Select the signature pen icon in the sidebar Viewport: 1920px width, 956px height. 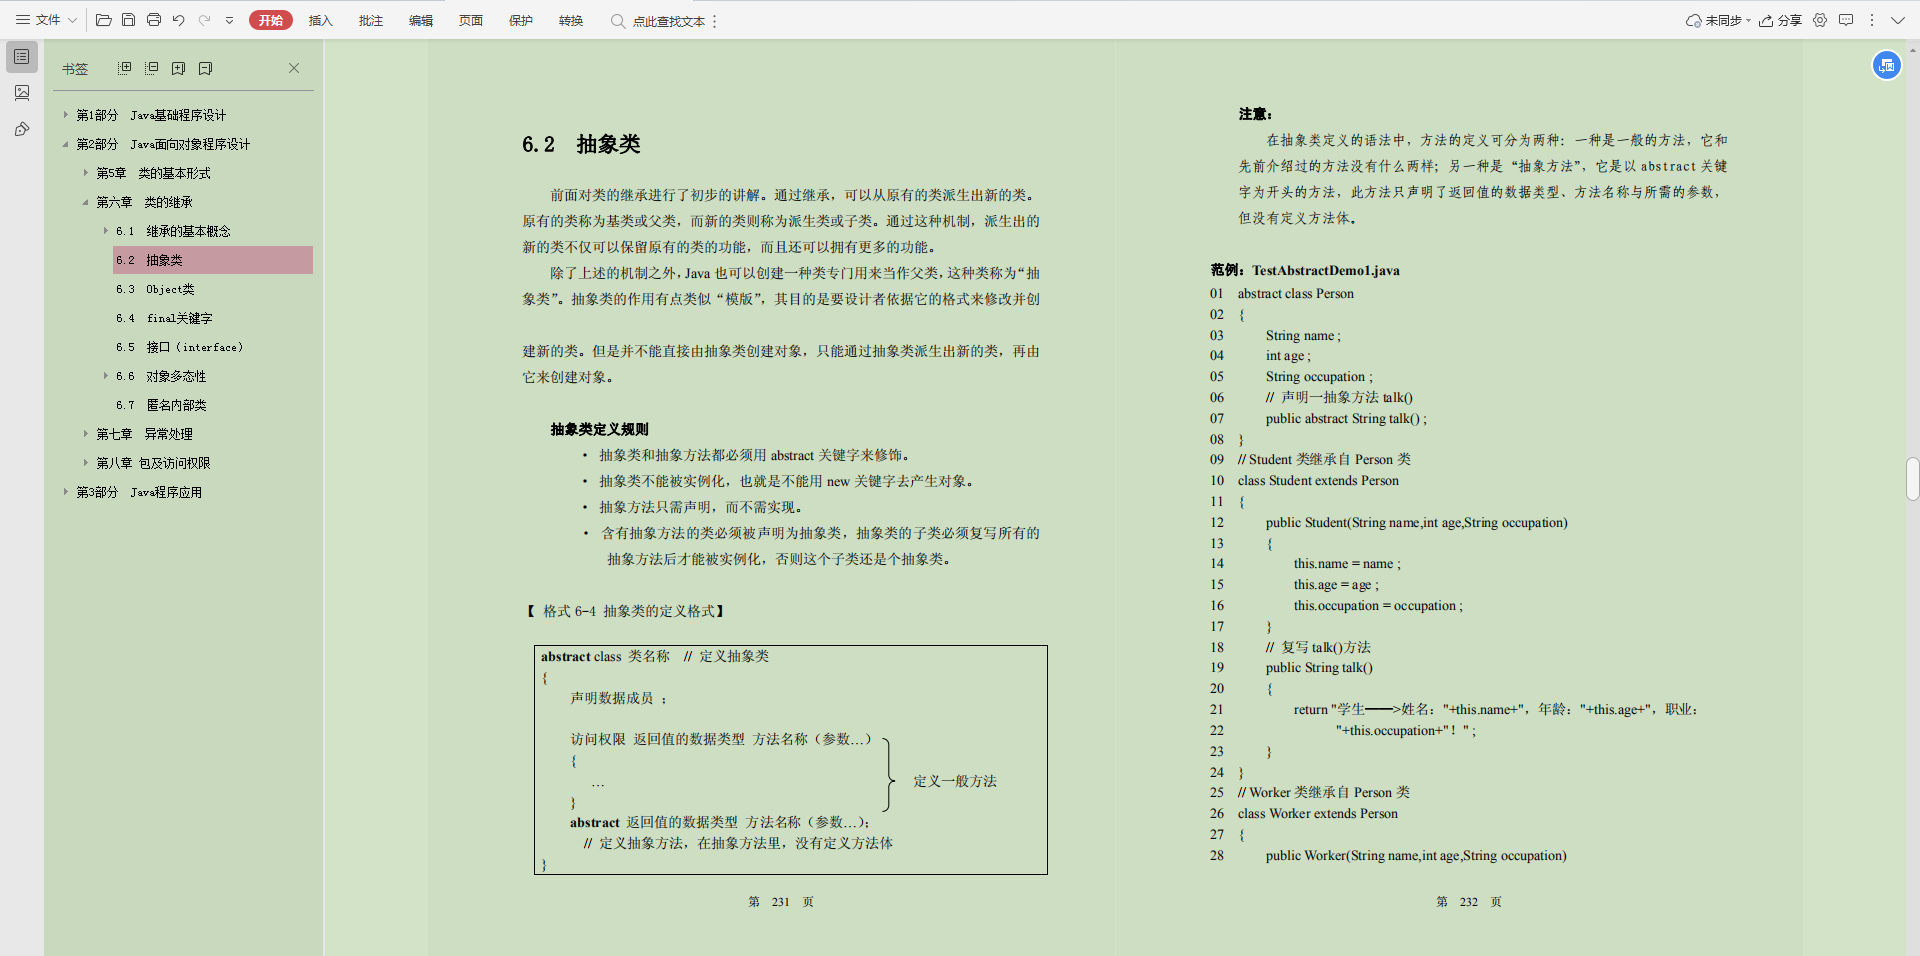click(x=21, y=129)
